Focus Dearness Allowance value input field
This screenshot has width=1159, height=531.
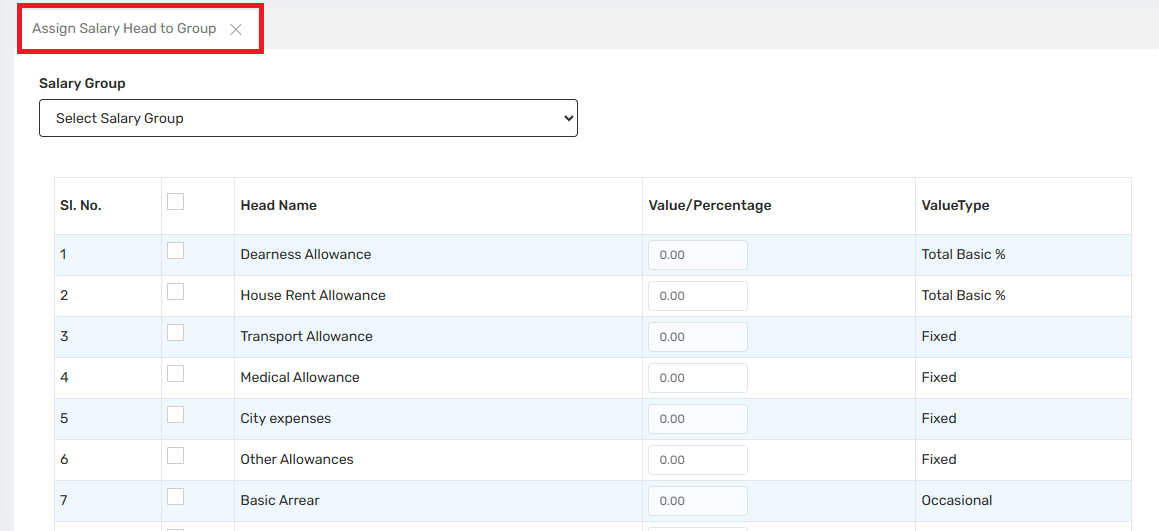pos(698,255)
